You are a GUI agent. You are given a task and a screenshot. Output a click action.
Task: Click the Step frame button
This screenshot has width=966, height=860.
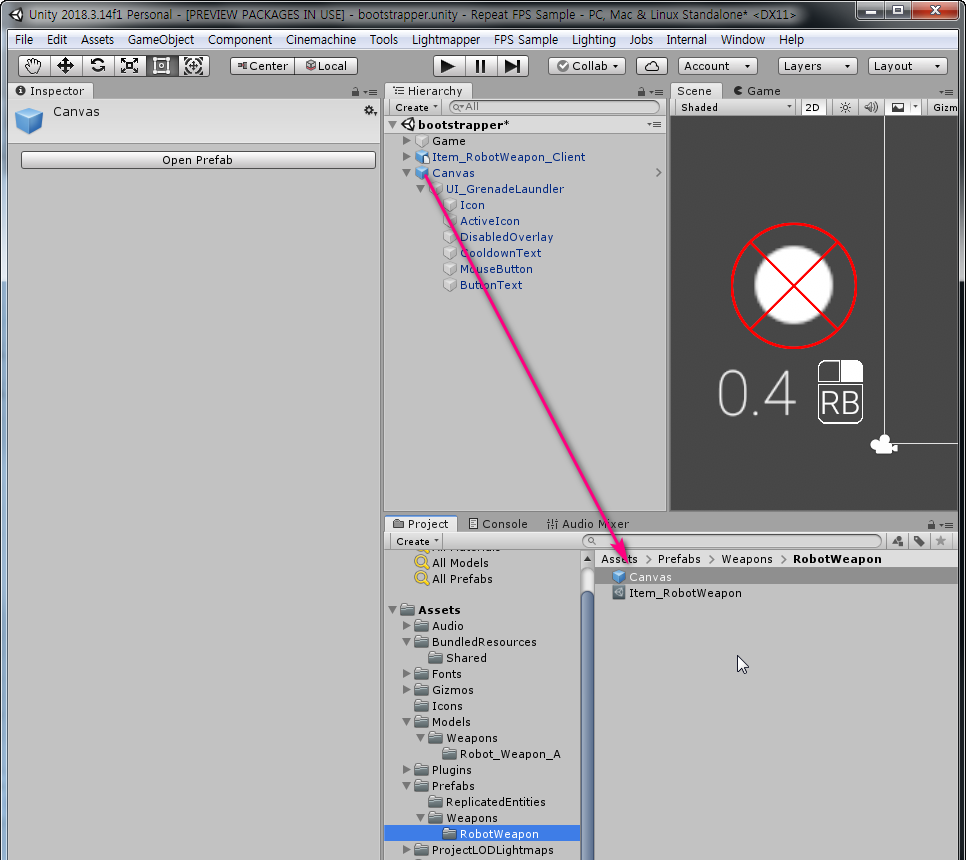pyautogui.click(x=513, y=66)
